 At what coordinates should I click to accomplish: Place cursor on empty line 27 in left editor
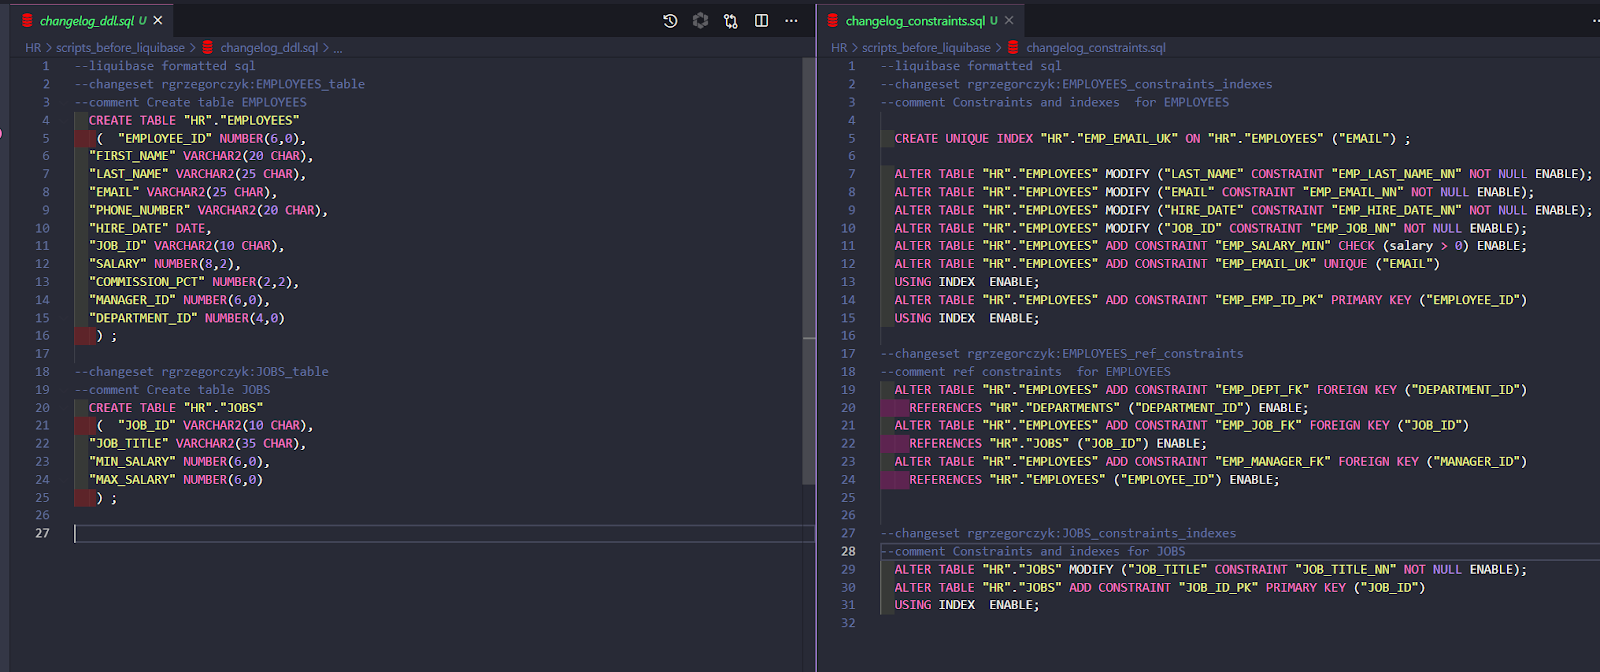click(400, 534)
